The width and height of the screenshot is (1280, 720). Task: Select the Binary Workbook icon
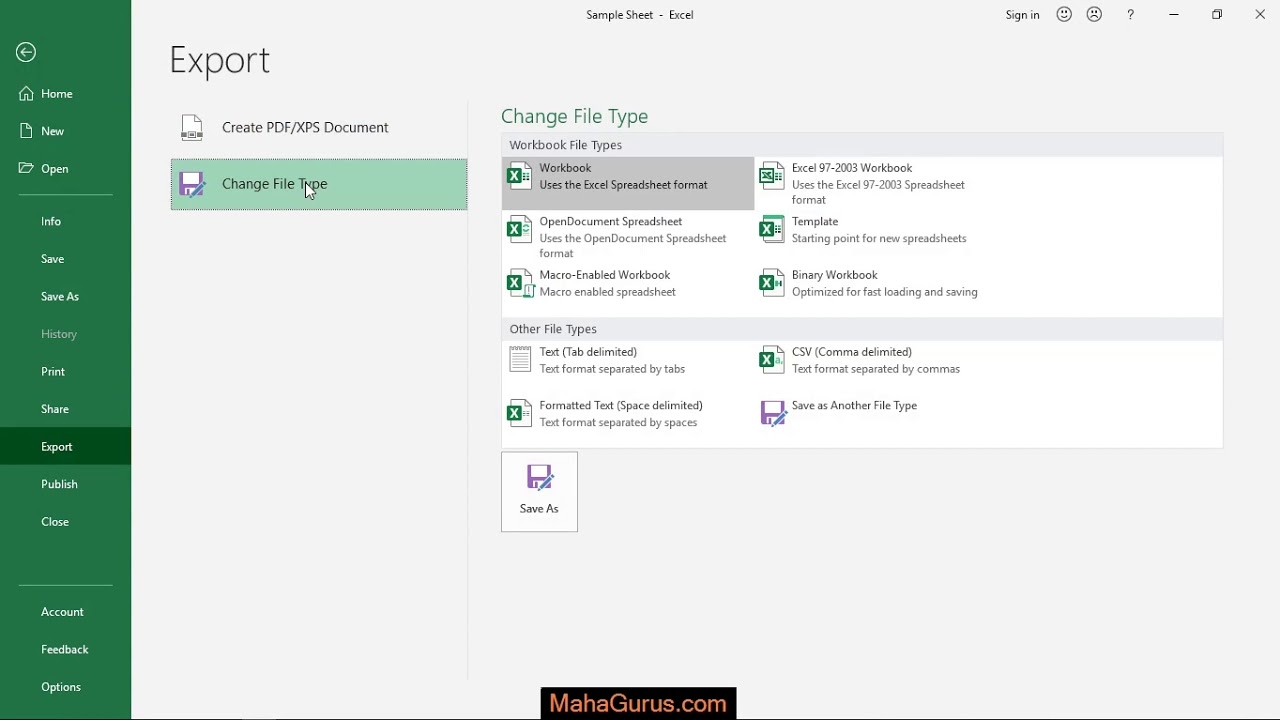tap(771, 284)
